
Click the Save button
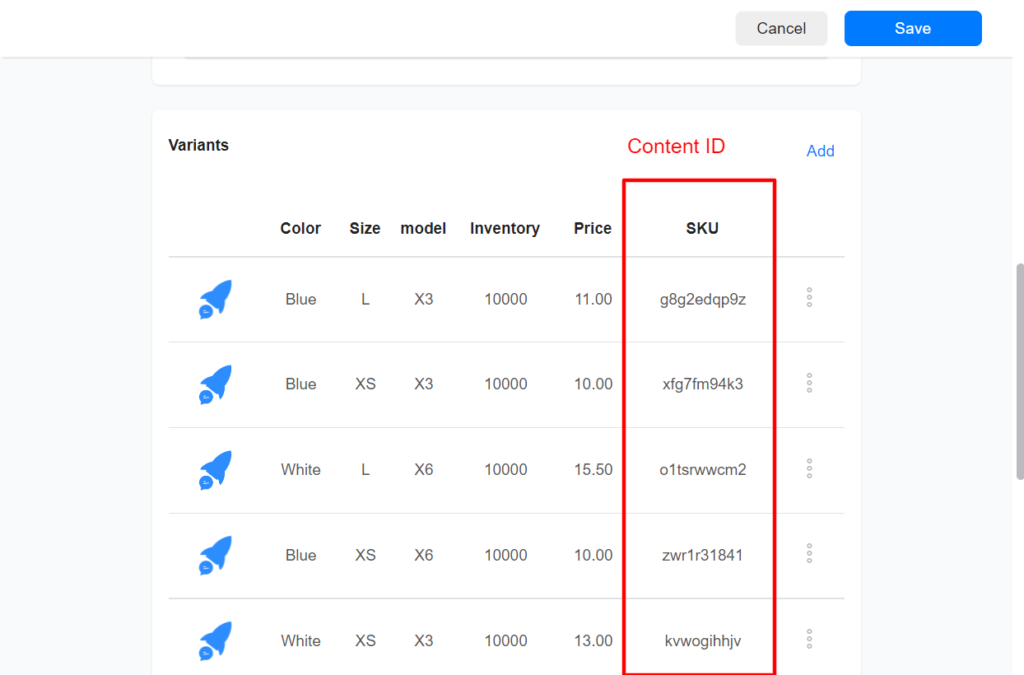pos(912,28)
